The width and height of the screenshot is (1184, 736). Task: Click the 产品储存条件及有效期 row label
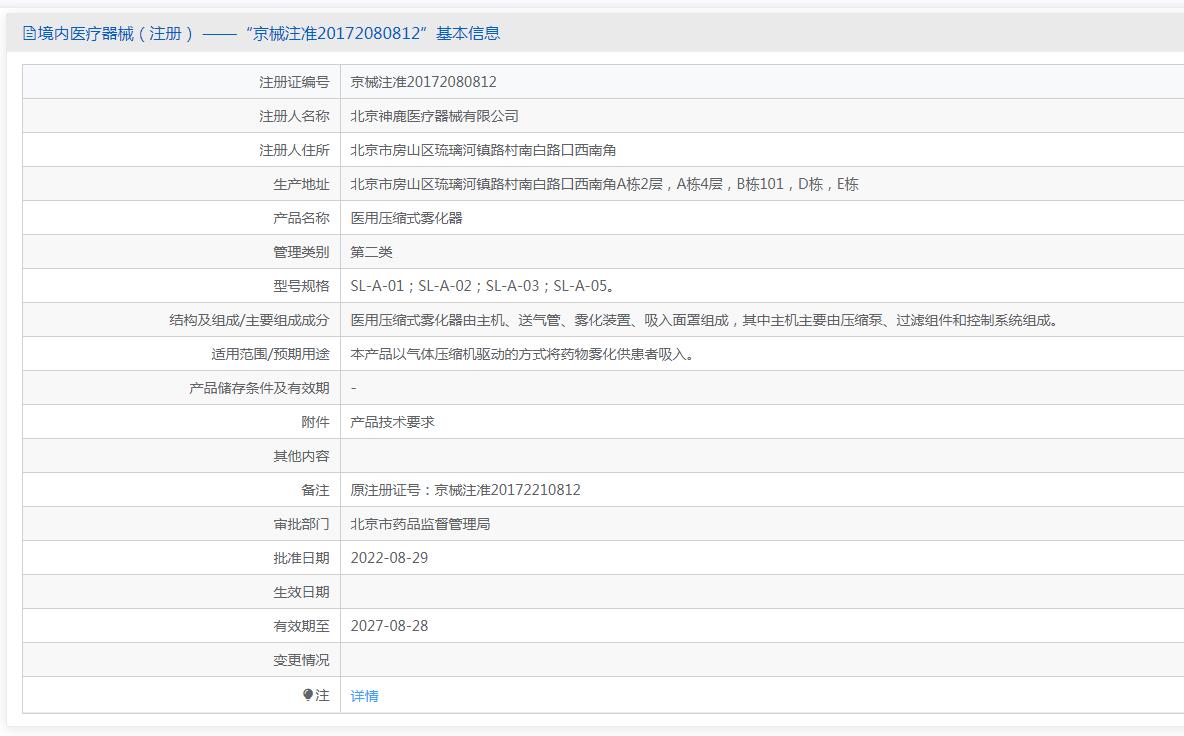tap(259, 388)
